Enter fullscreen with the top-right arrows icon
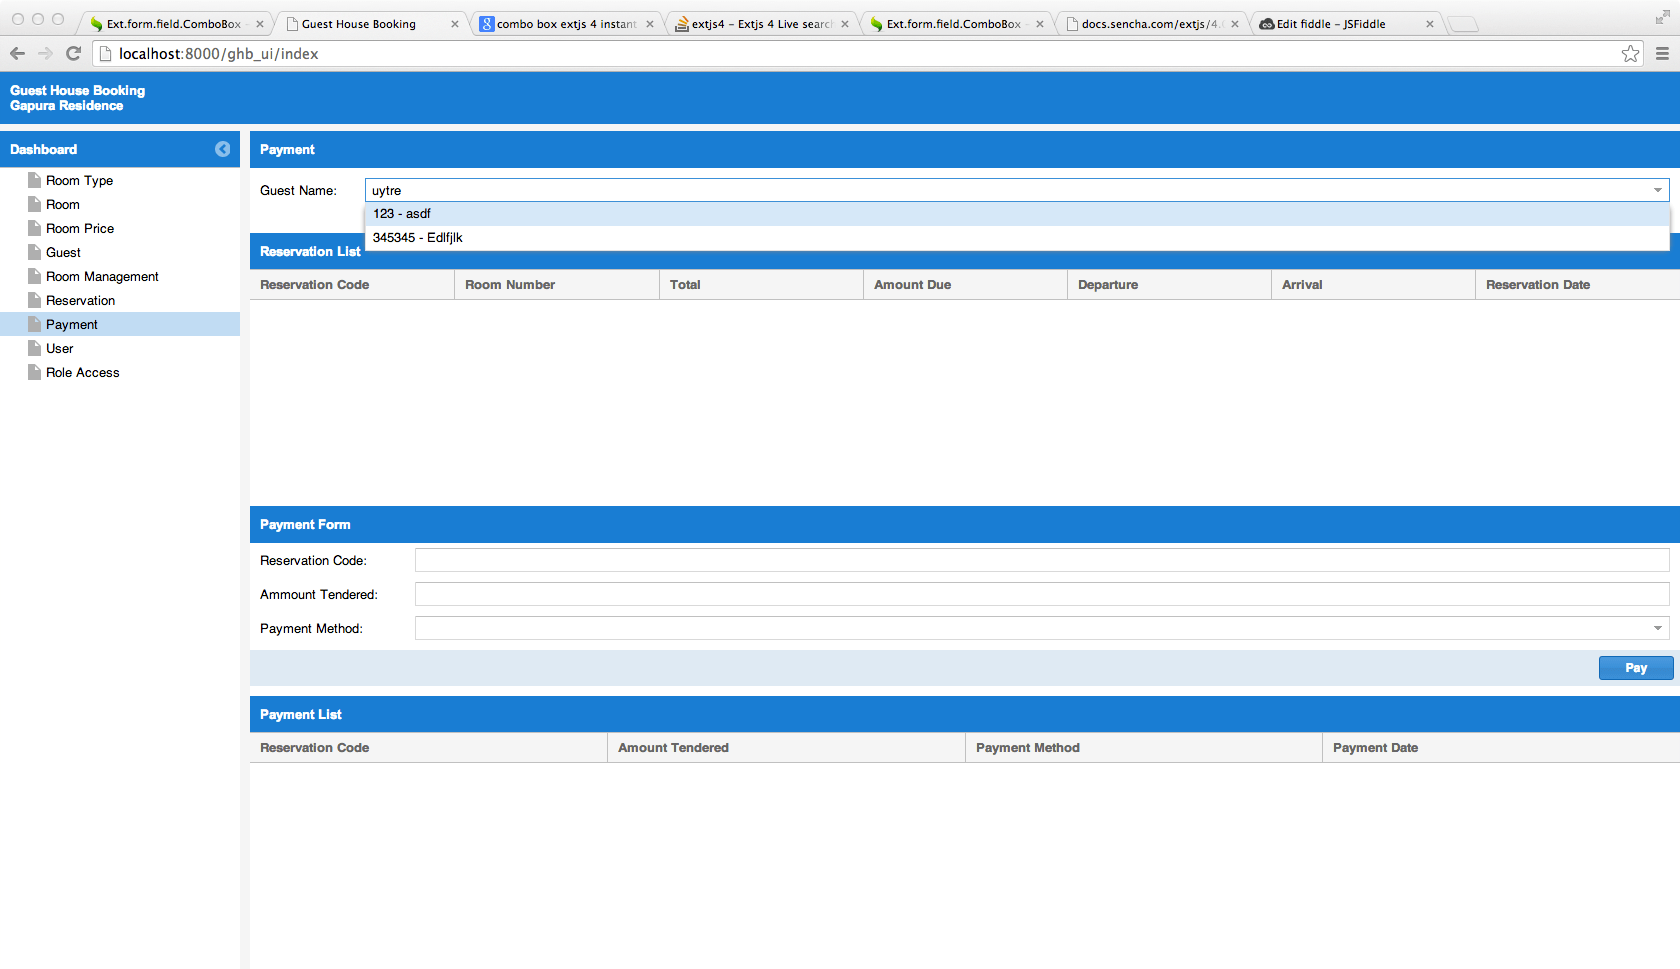Image resolution: width=1680 pixels, height=969 pixels. pyautogui.click(x=1662, y=17)
